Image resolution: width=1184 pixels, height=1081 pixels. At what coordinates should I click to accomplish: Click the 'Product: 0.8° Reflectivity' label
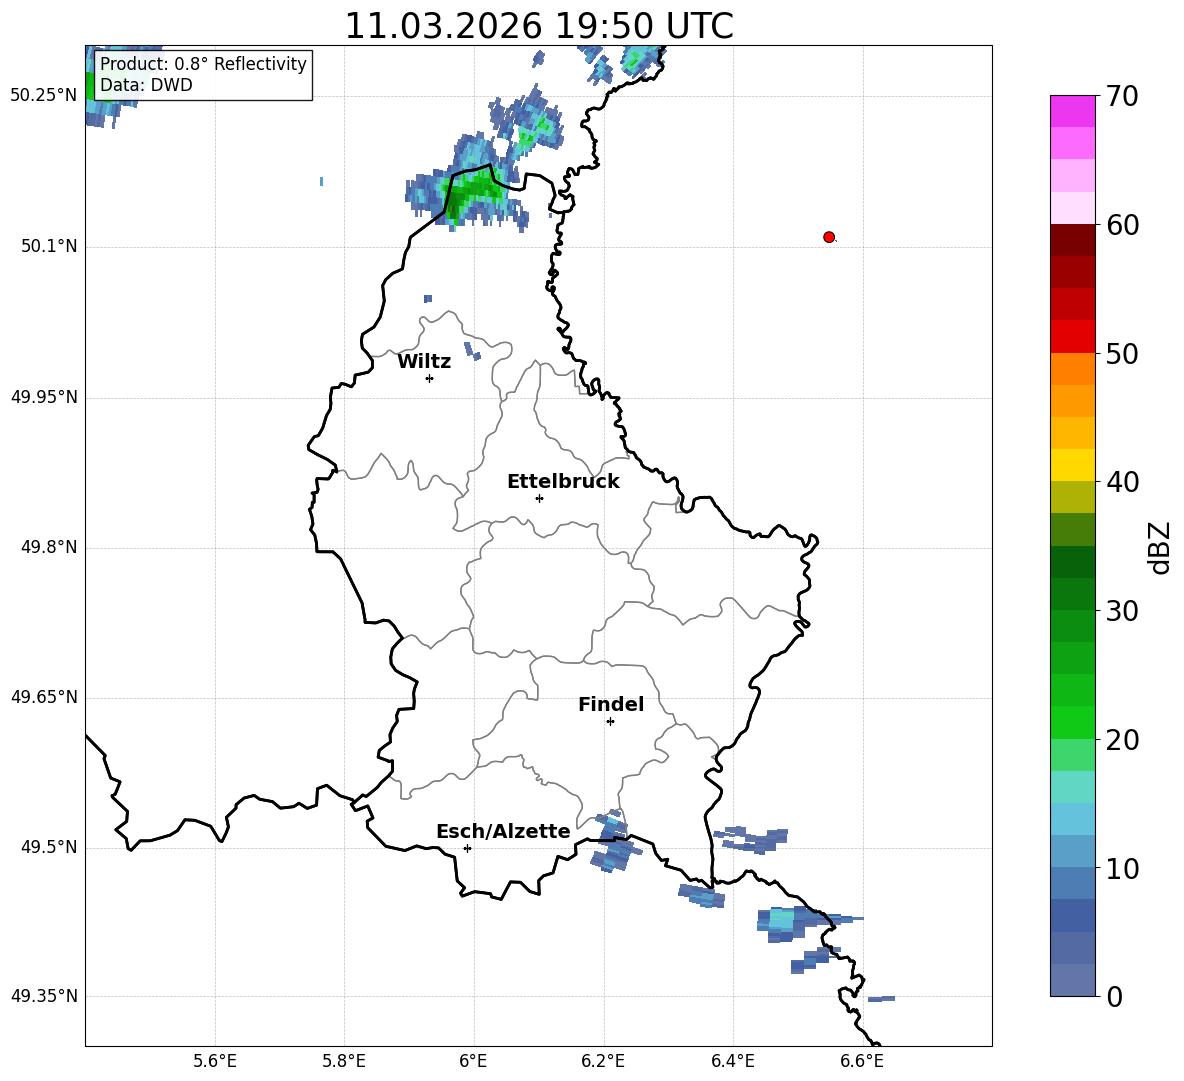tap(203, 63)
